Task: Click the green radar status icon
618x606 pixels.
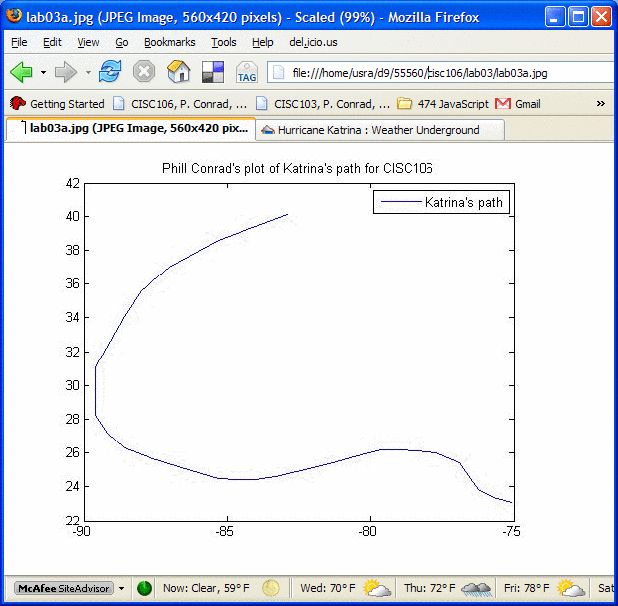Action: point(144,588)
